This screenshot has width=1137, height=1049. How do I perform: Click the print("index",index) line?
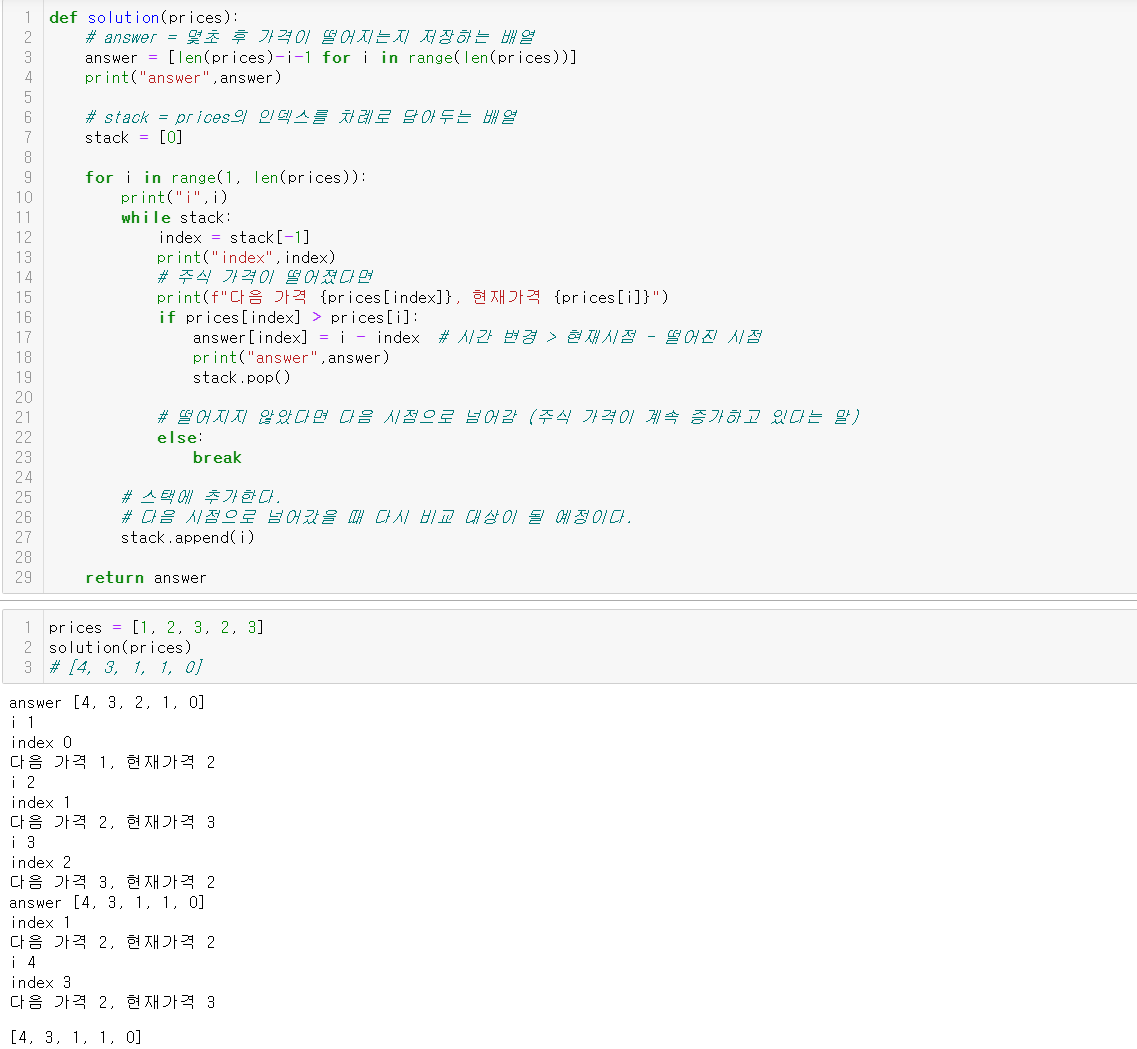[x=246, y=257]
